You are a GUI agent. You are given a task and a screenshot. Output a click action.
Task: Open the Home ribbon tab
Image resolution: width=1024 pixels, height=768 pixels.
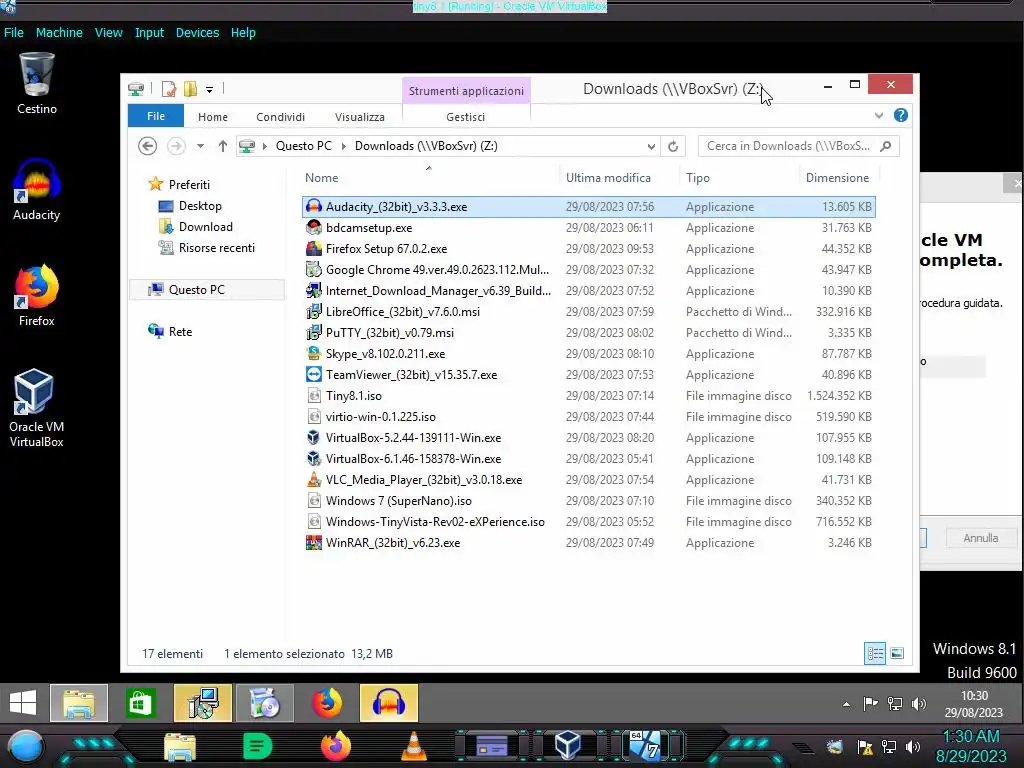pos(213,117)
